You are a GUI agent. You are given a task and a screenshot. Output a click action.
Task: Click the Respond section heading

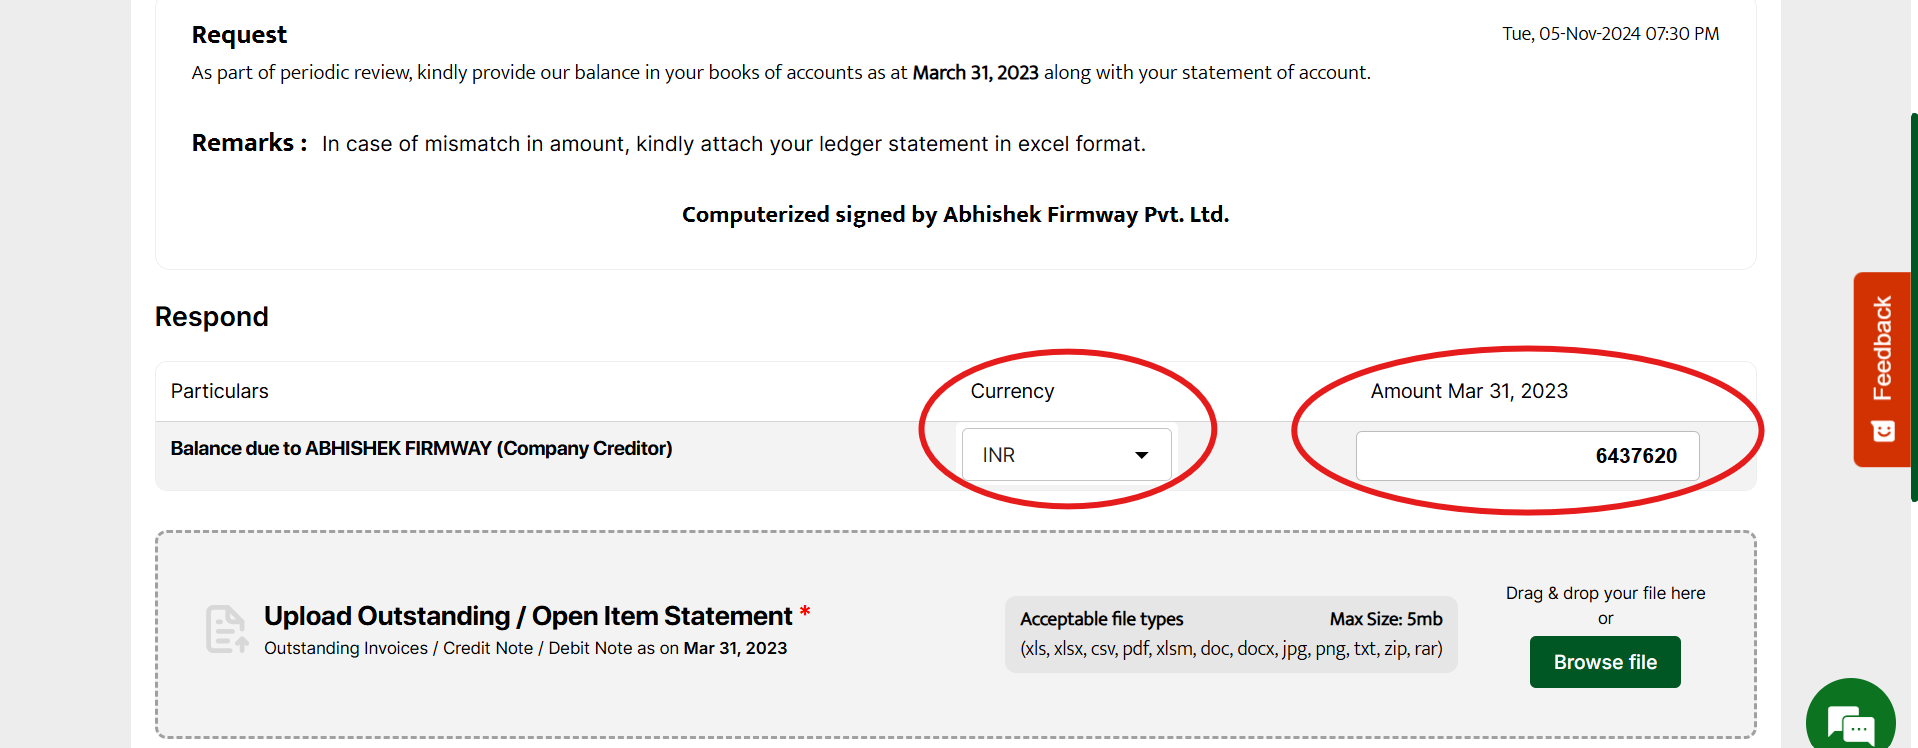212,317
